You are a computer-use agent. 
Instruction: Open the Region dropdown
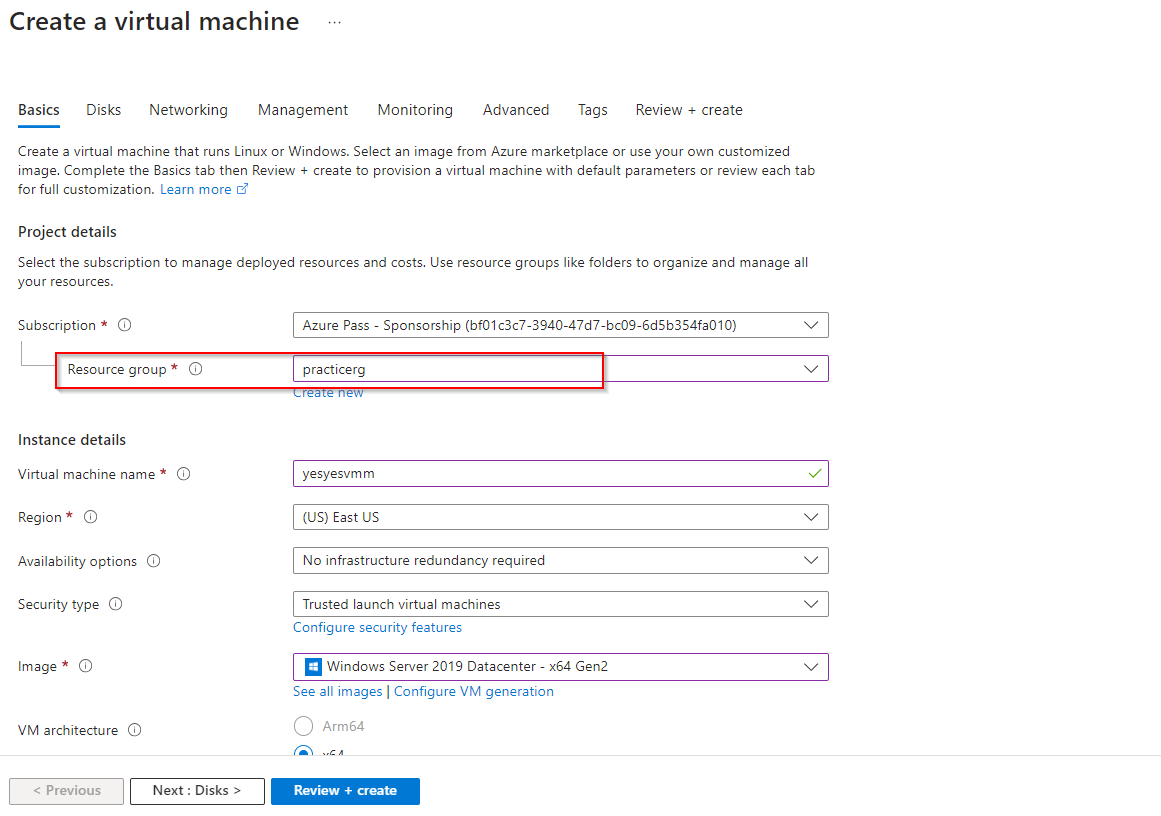click(x=560, y=517)
